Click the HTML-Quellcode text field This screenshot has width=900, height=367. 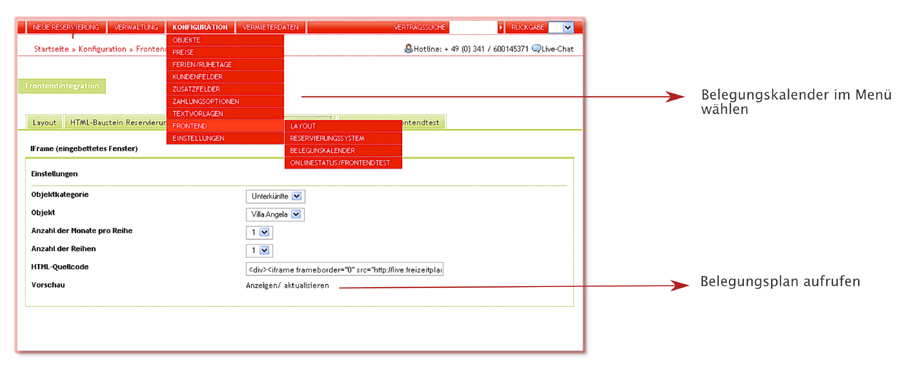pos(344,269)
